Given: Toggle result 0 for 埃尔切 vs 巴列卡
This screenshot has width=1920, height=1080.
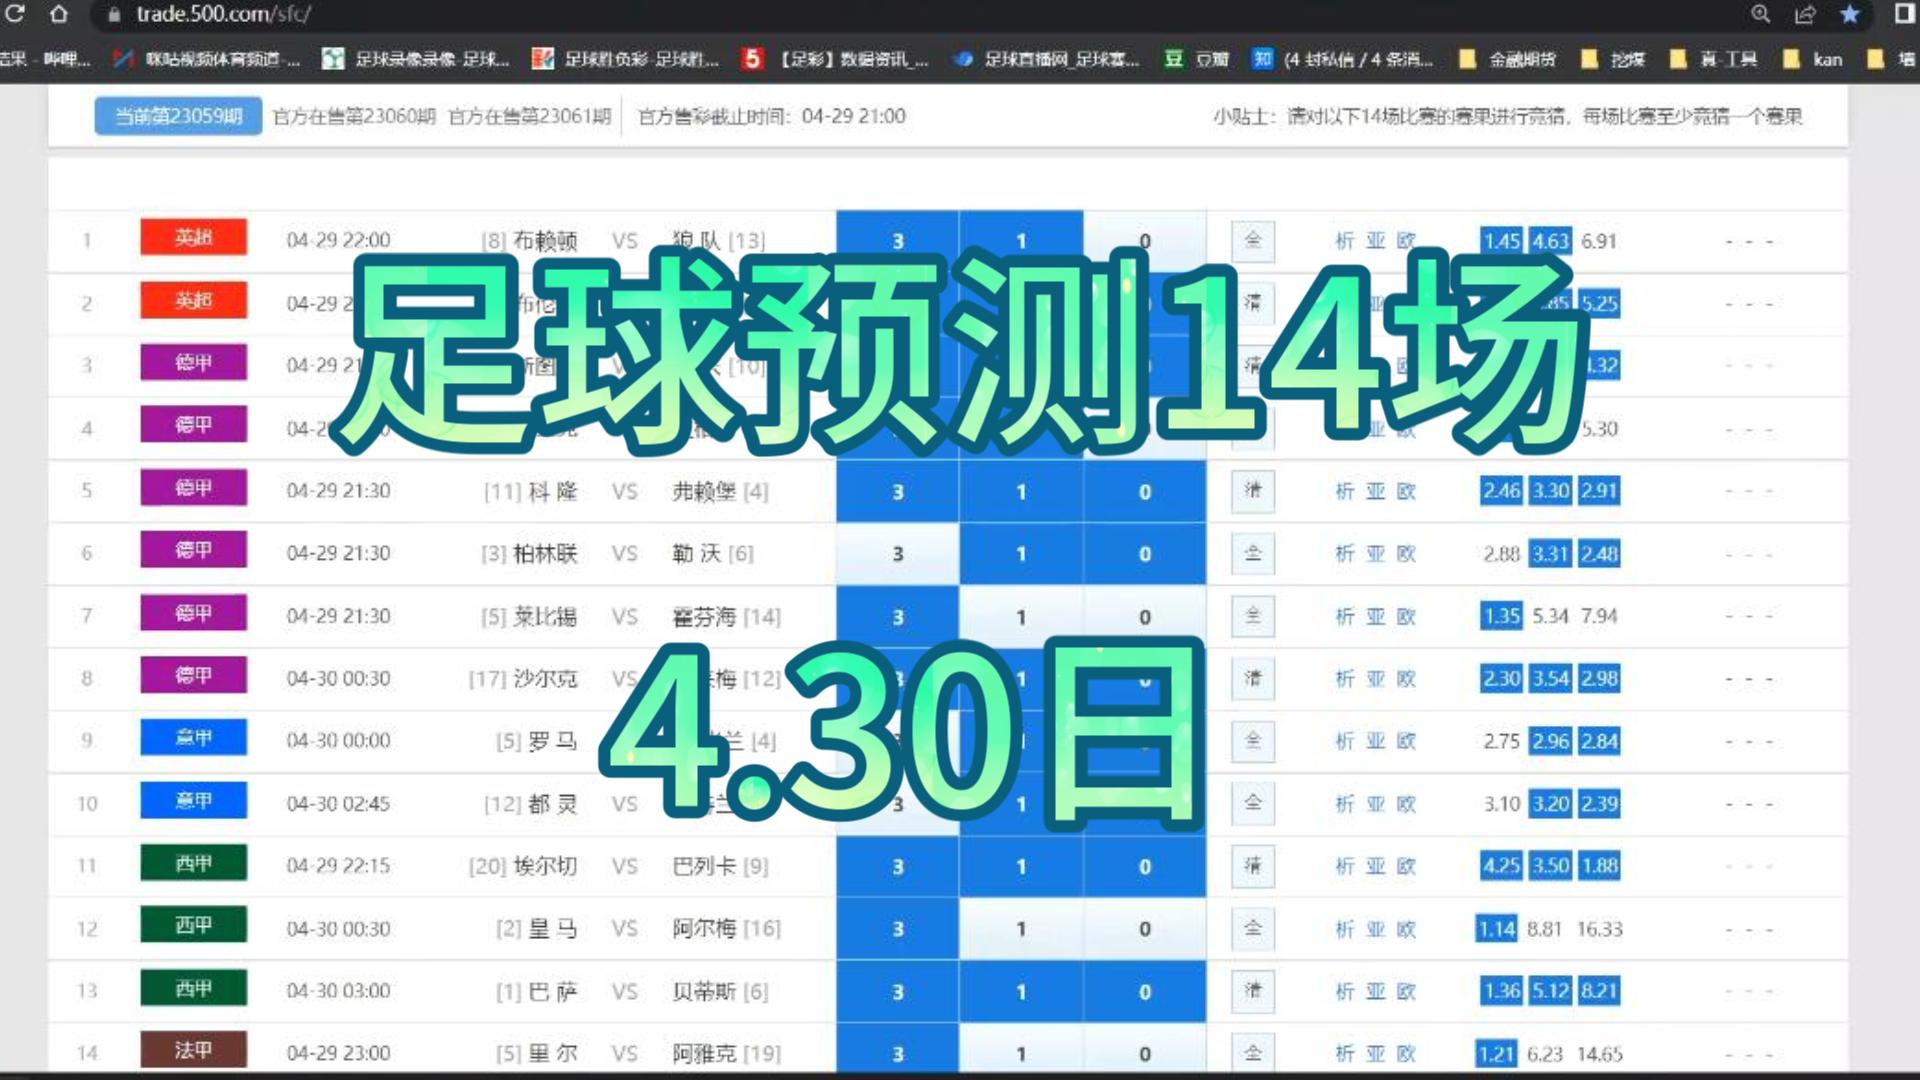Looking at the screenshot, I should (1145, 867).
